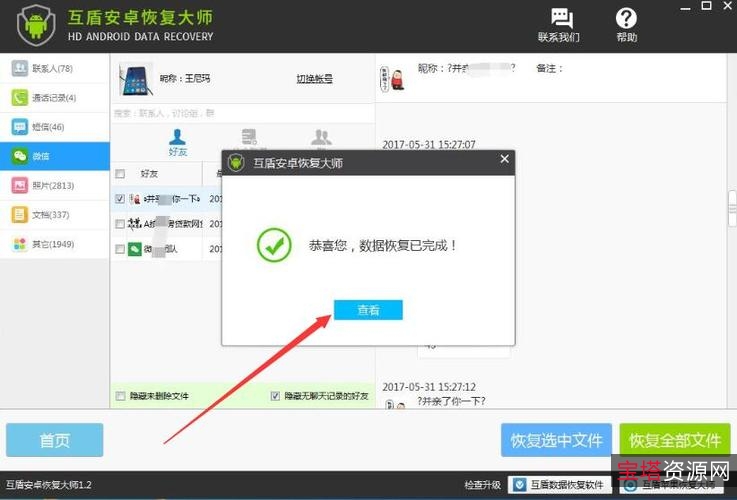This screenshot has width=737, height=500.
Task: Select 联系人(78) in sidebar
Action: (x=55, y=69)
